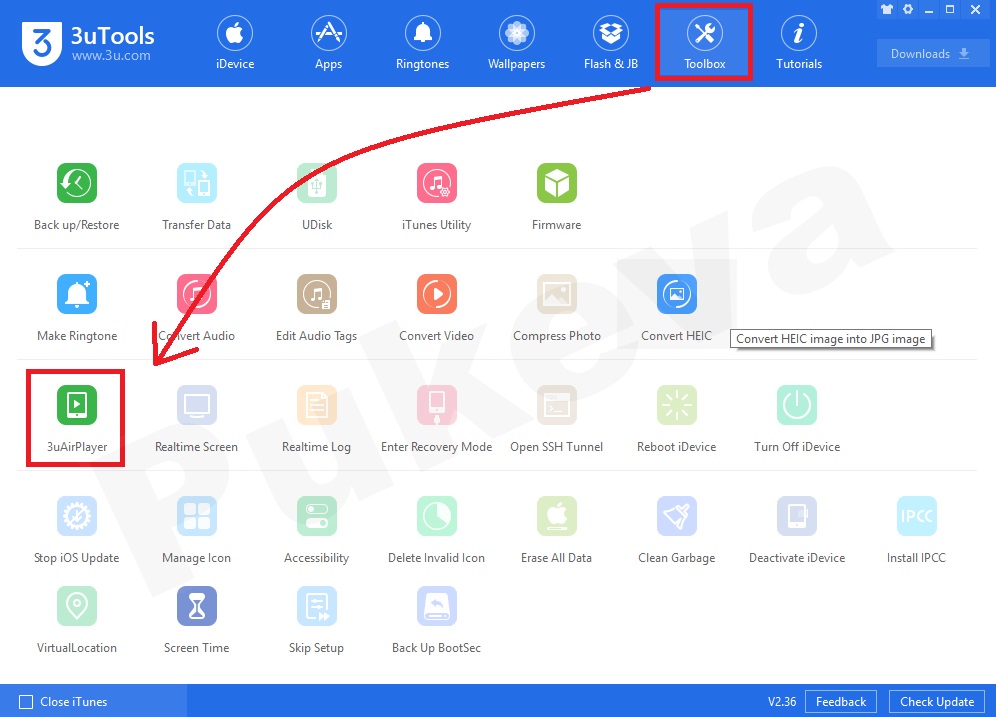Select Deactivate iDevice

coord(797,530)
